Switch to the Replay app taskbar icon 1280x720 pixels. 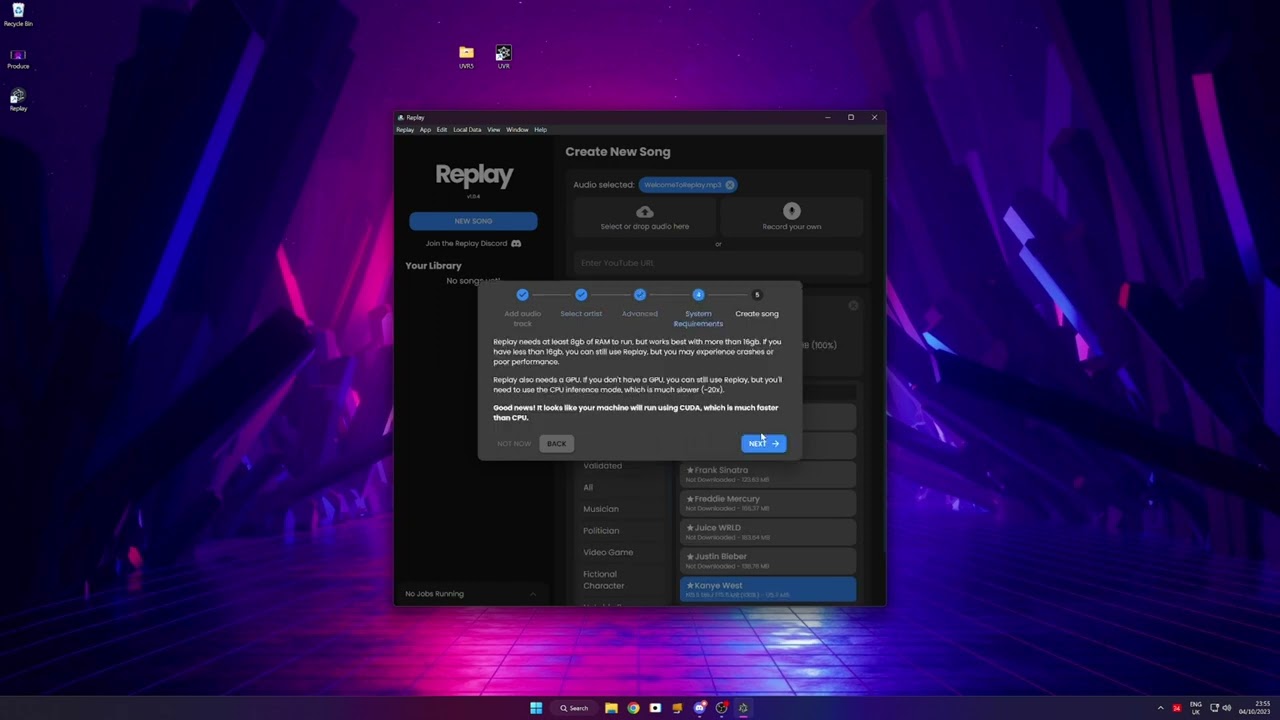(x=743, y=708)
